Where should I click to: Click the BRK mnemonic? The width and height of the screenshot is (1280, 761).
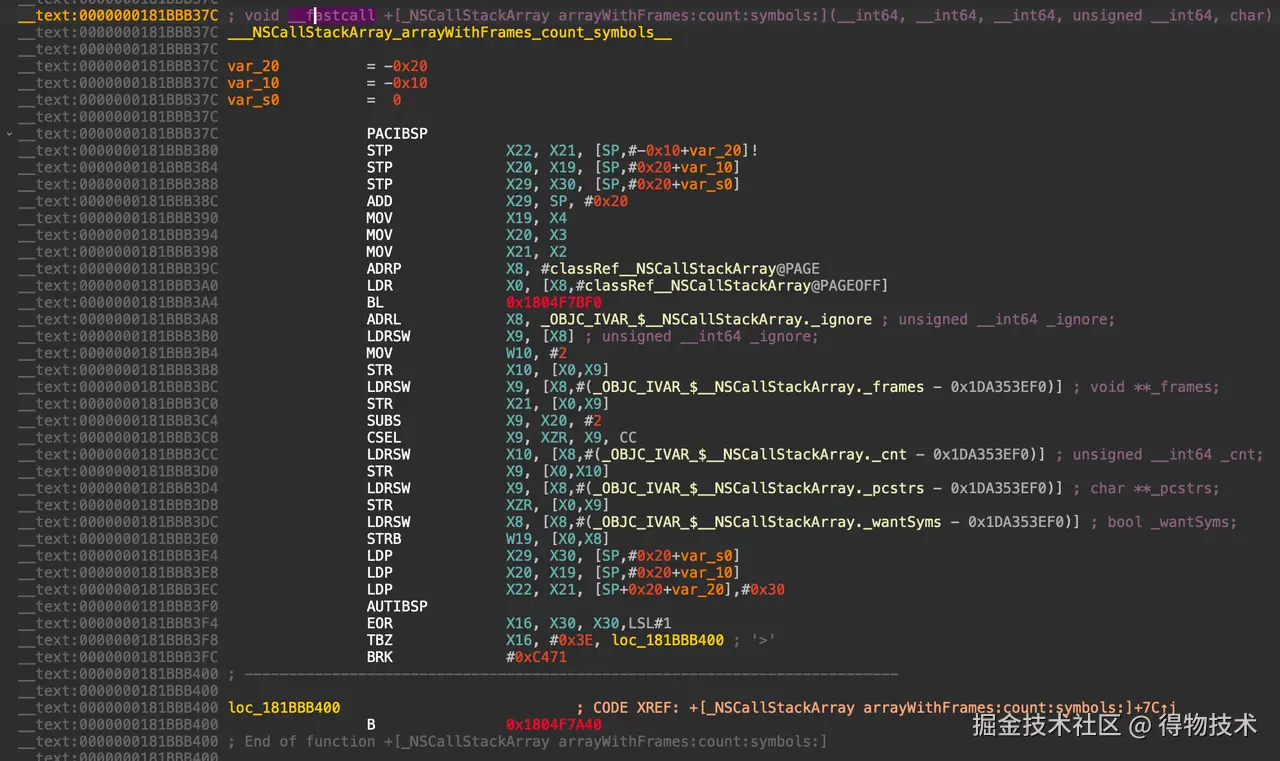pyautogui.click(x=380, y=657)
